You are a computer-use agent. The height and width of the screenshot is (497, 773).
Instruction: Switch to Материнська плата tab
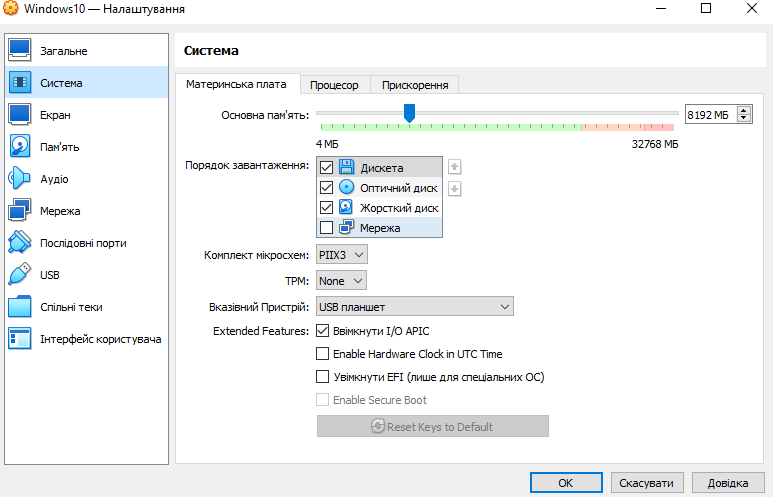tap(236, 84)
